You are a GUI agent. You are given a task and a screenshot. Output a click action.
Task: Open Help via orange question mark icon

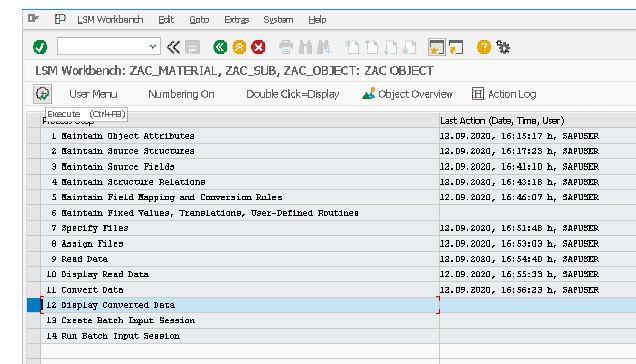pos(484,47)
